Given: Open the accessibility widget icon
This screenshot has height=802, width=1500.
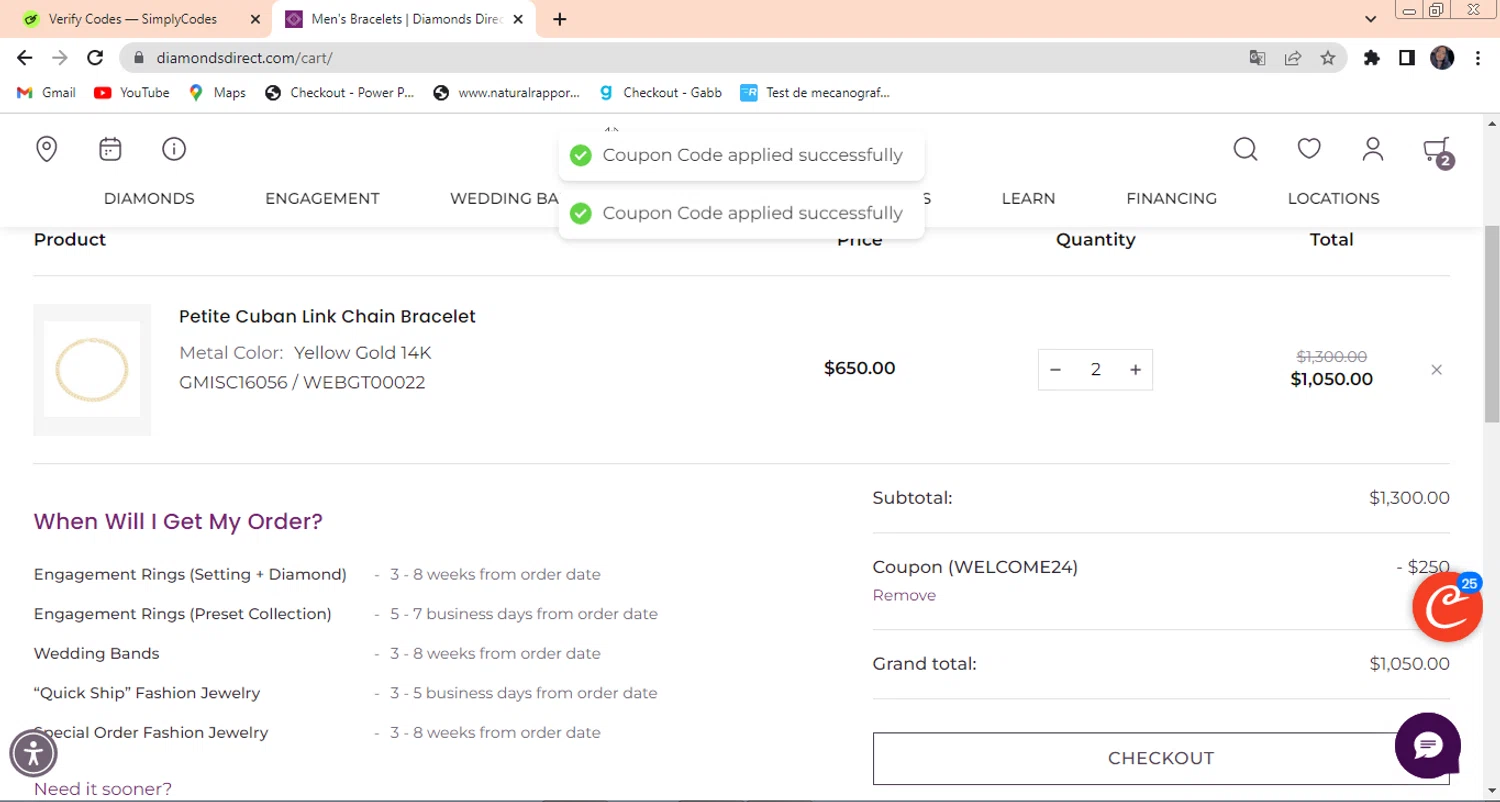Looking at the screenshot, I should click(x=34, y=754).
